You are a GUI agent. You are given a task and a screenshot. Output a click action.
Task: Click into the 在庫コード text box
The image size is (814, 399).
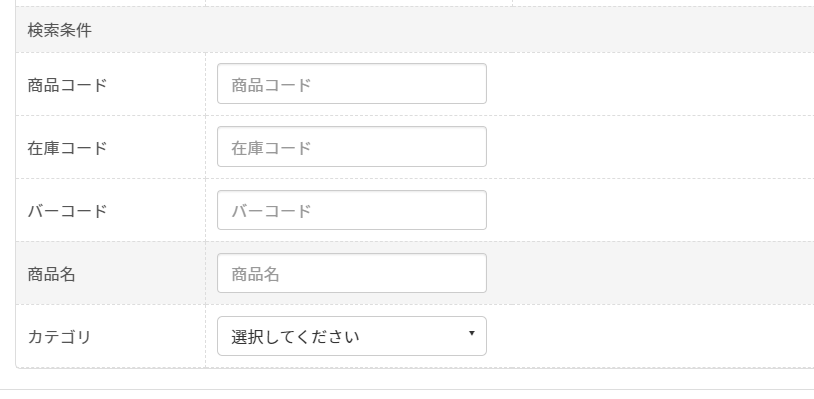(351, 147)
